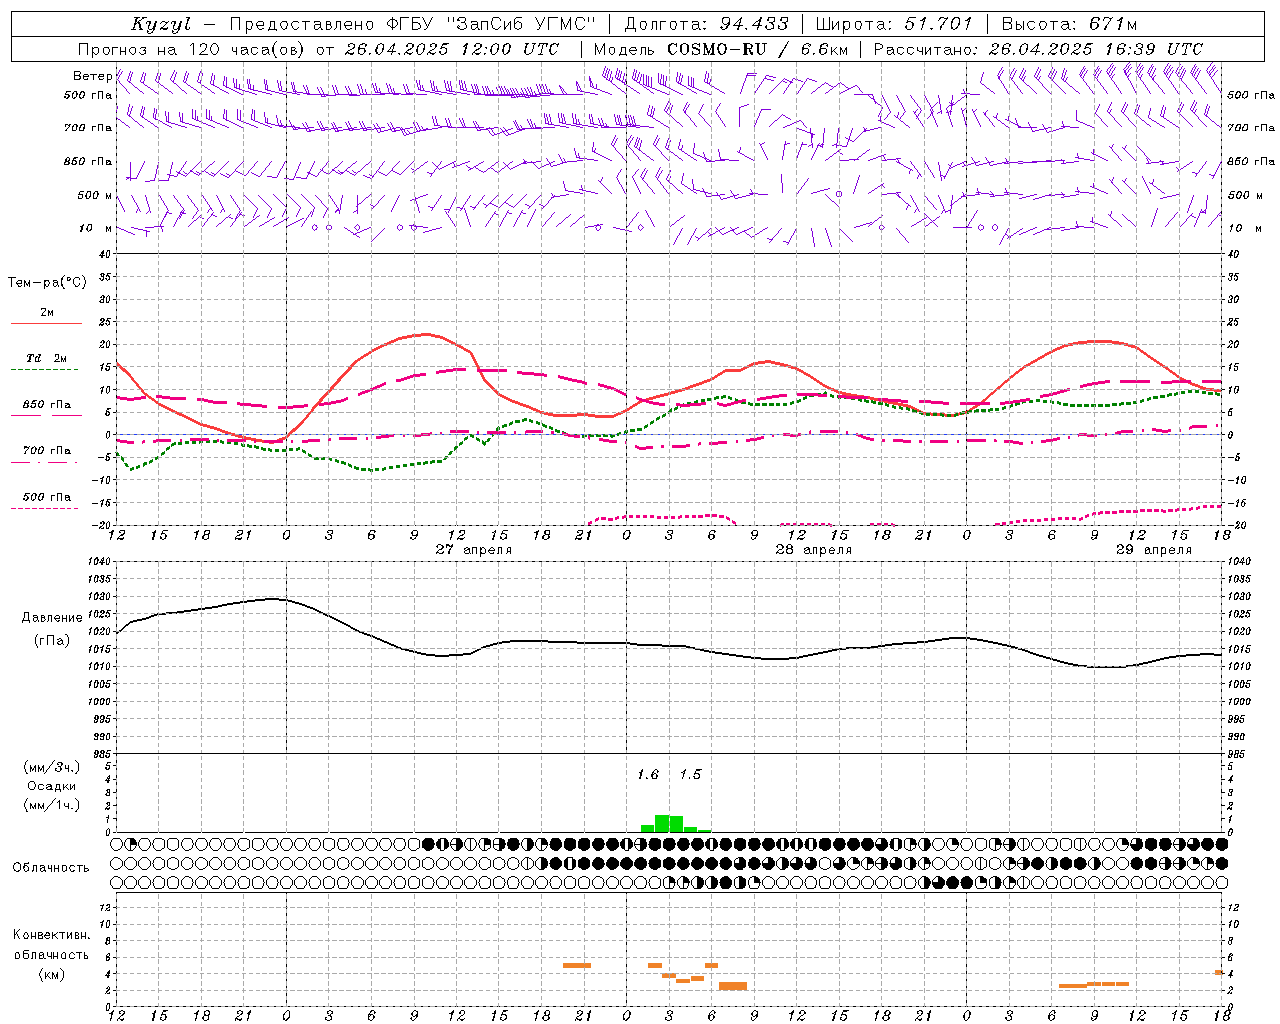The width and height of the screenshot is (1280, 1024).
Task: Click the 1030 value on left pressure axis
Action: [x=99, y=597]
